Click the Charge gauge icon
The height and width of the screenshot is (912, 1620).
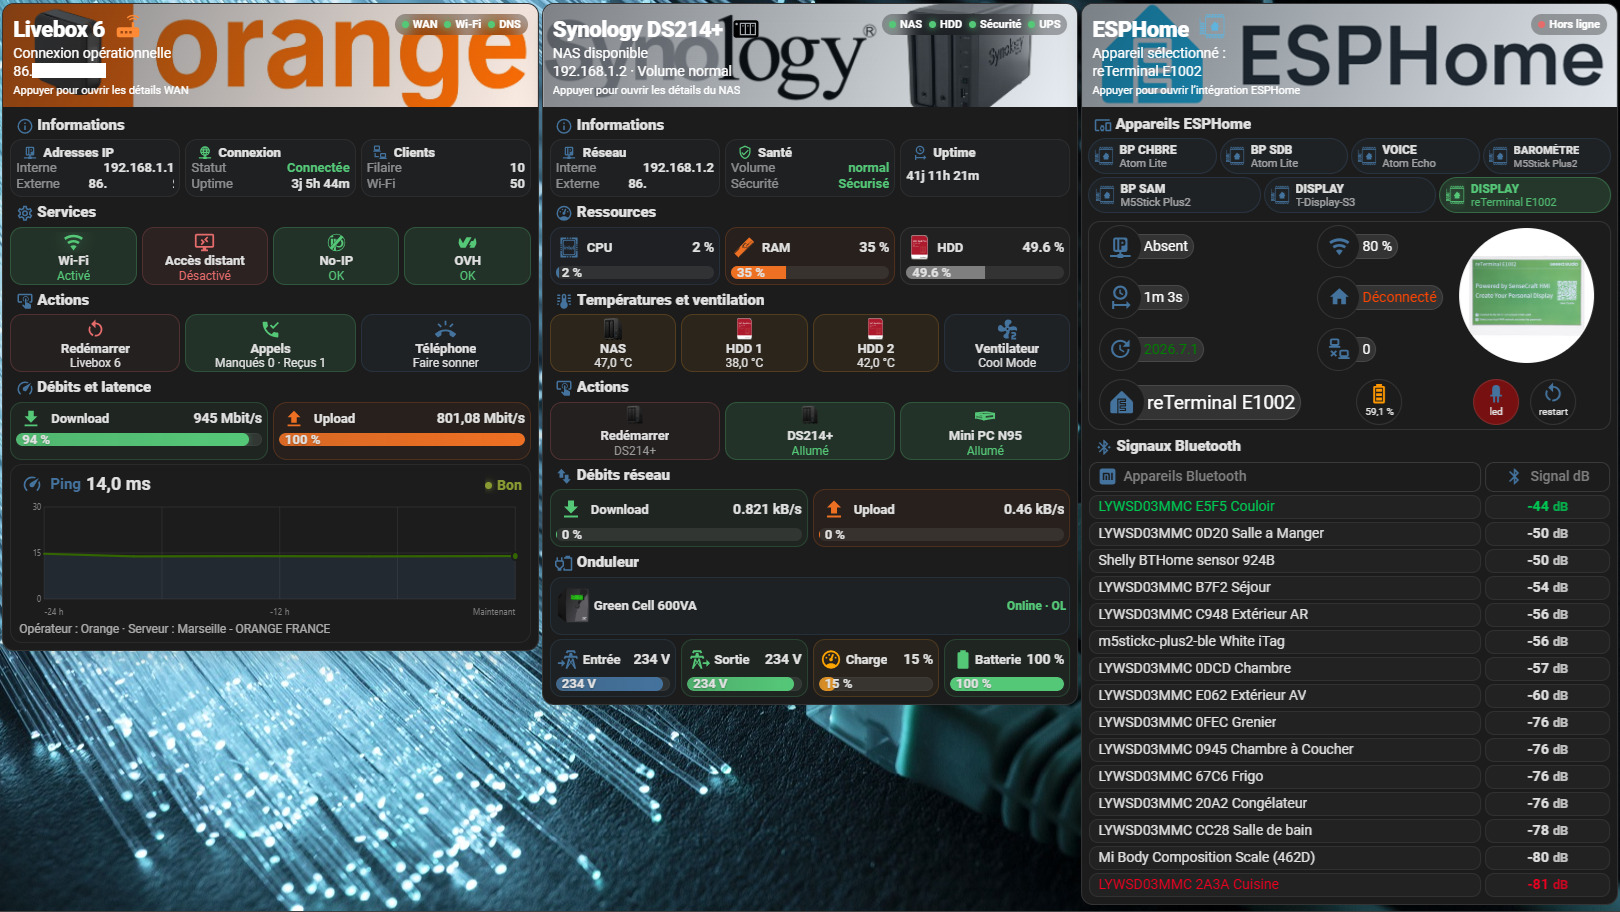(831, 659)
